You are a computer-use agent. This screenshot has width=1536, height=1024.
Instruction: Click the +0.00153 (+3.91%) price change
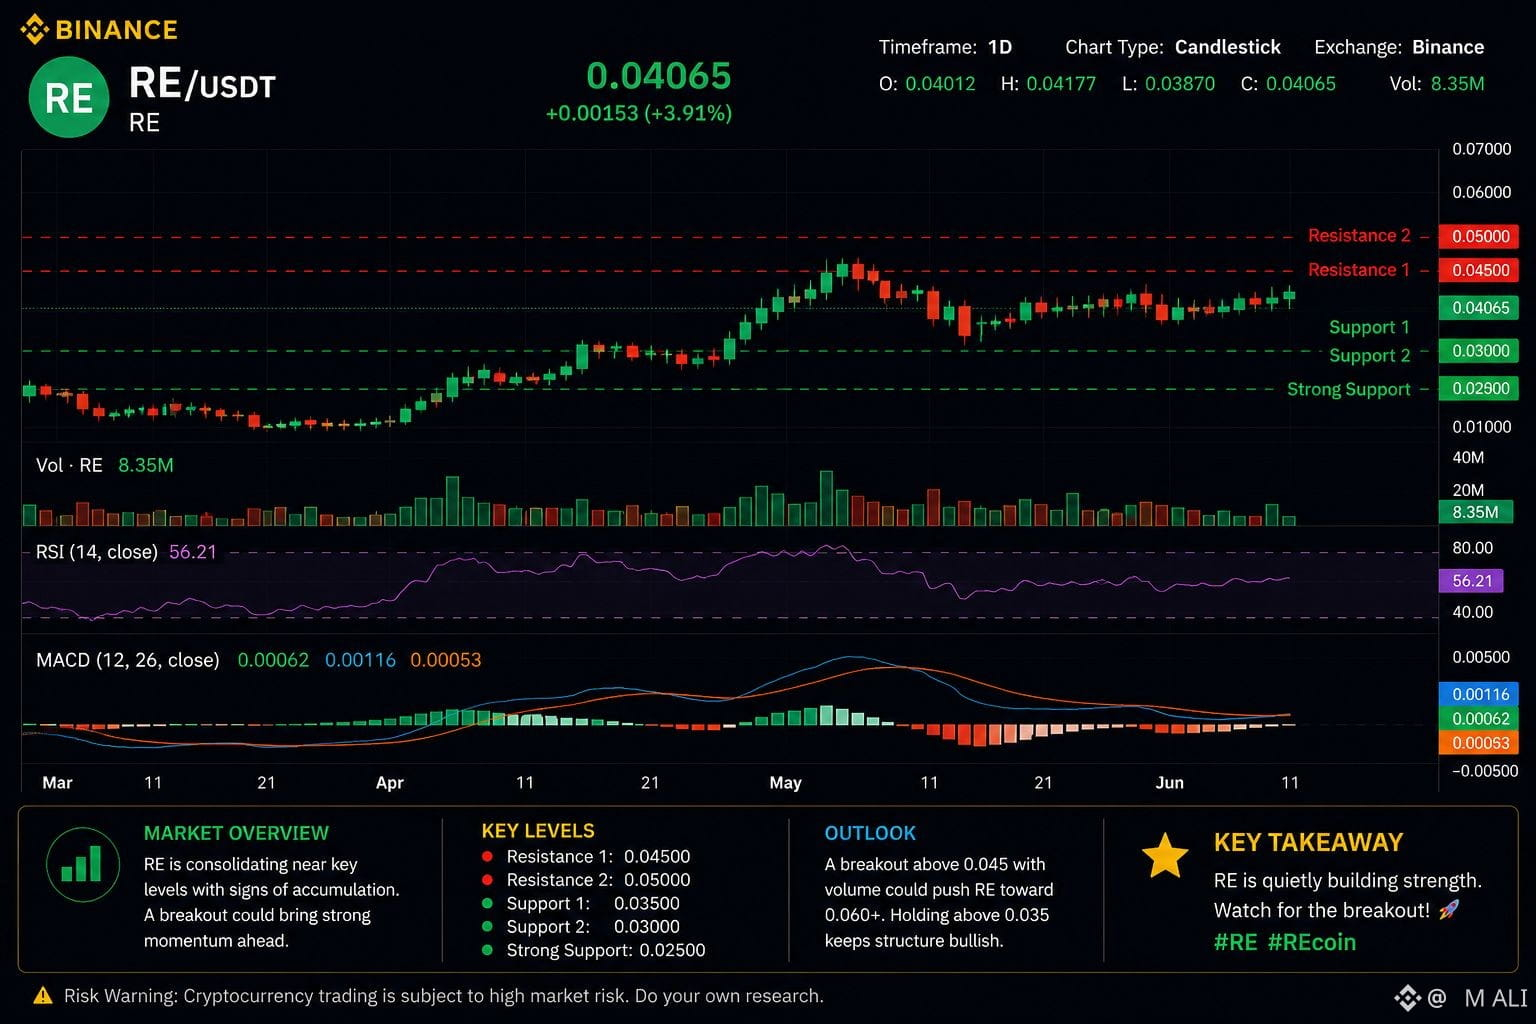[638, 113]
